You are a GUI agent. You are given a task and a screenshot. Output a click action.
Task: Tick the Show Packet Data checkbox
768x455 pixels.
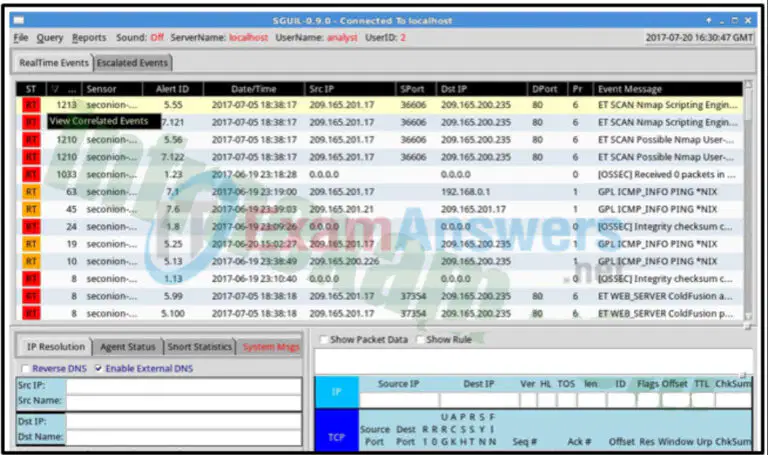point(323,339)
